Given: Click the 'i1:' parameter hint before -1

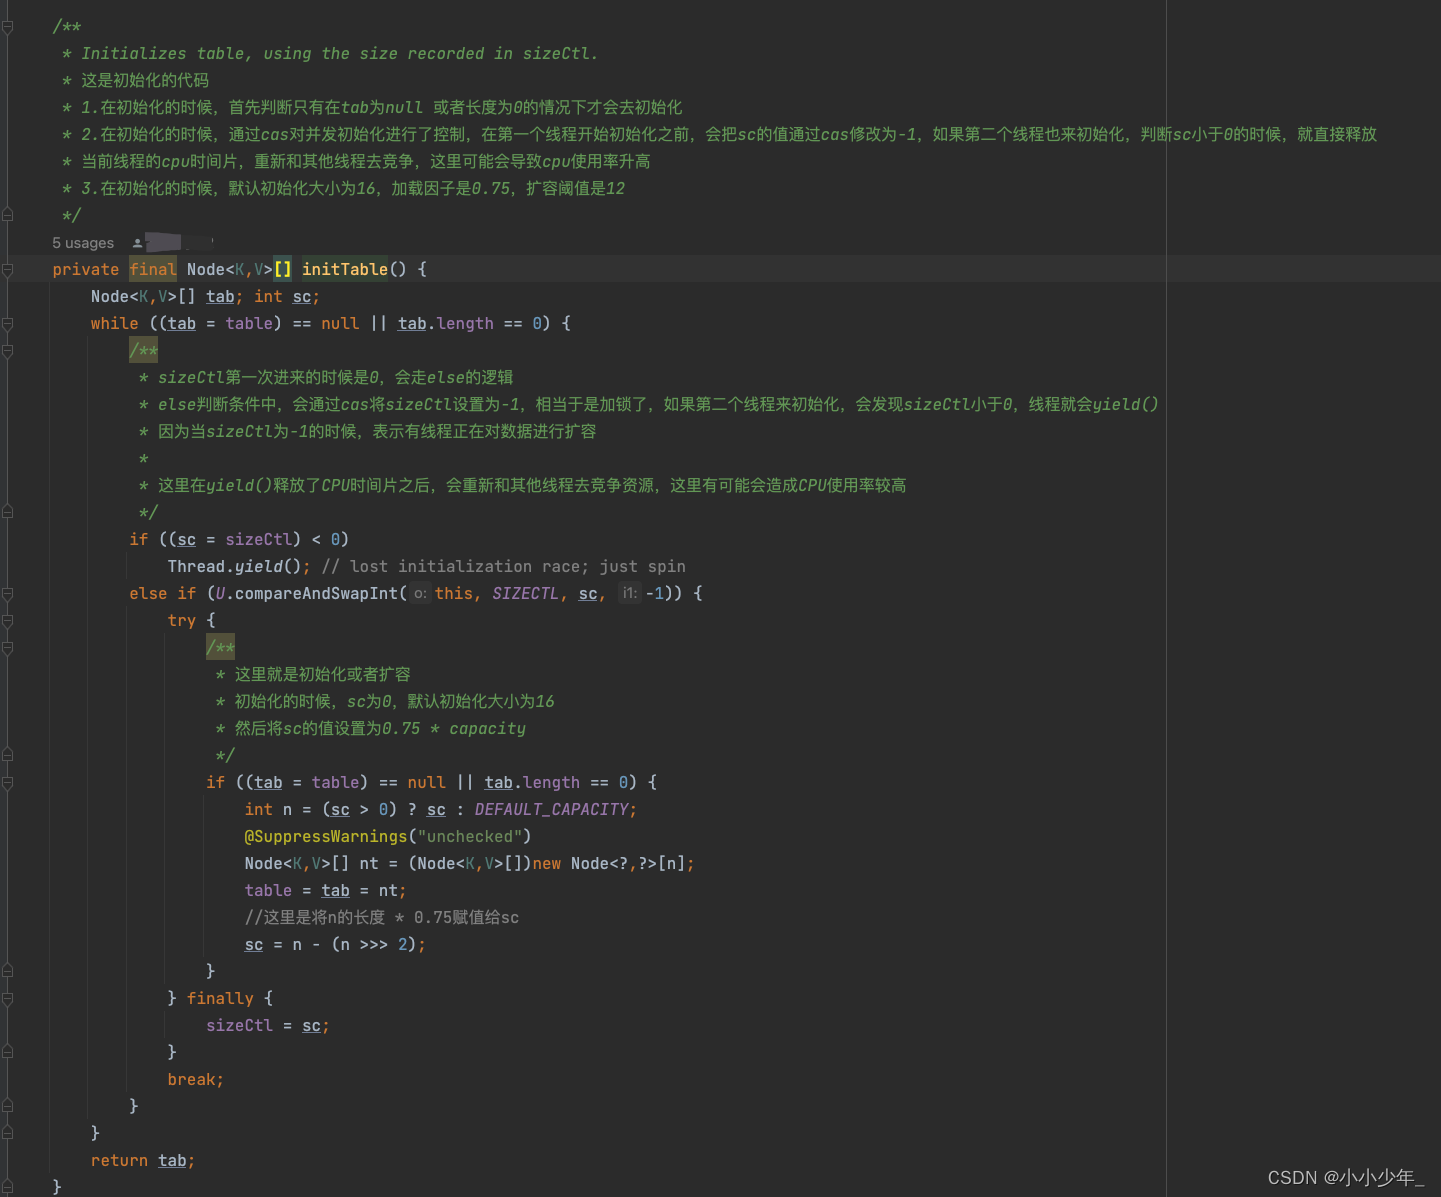Looking at the screenshot, I should click(x=630, y=593).
